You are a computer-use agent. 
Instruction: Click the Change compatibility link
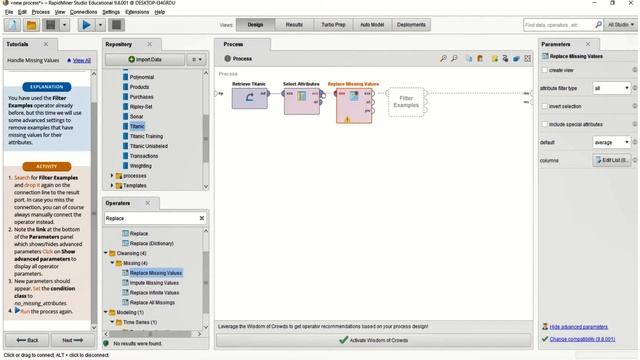click(582, 339)
